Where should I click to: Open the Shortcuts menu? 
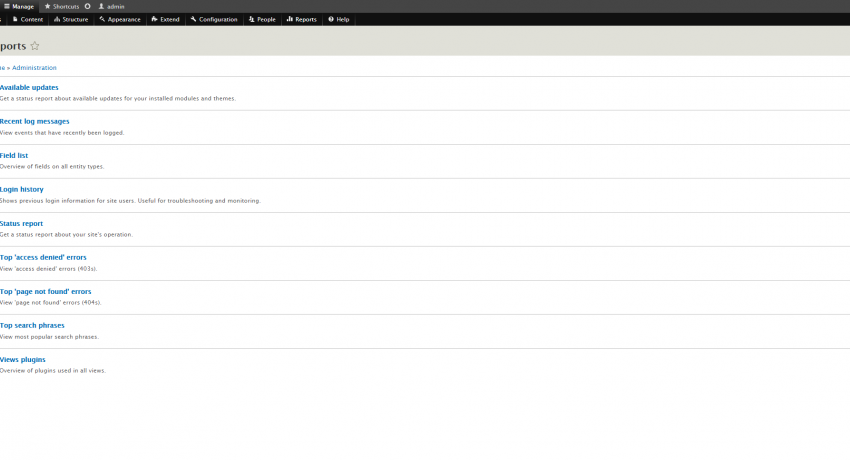[x=62, y=7]
